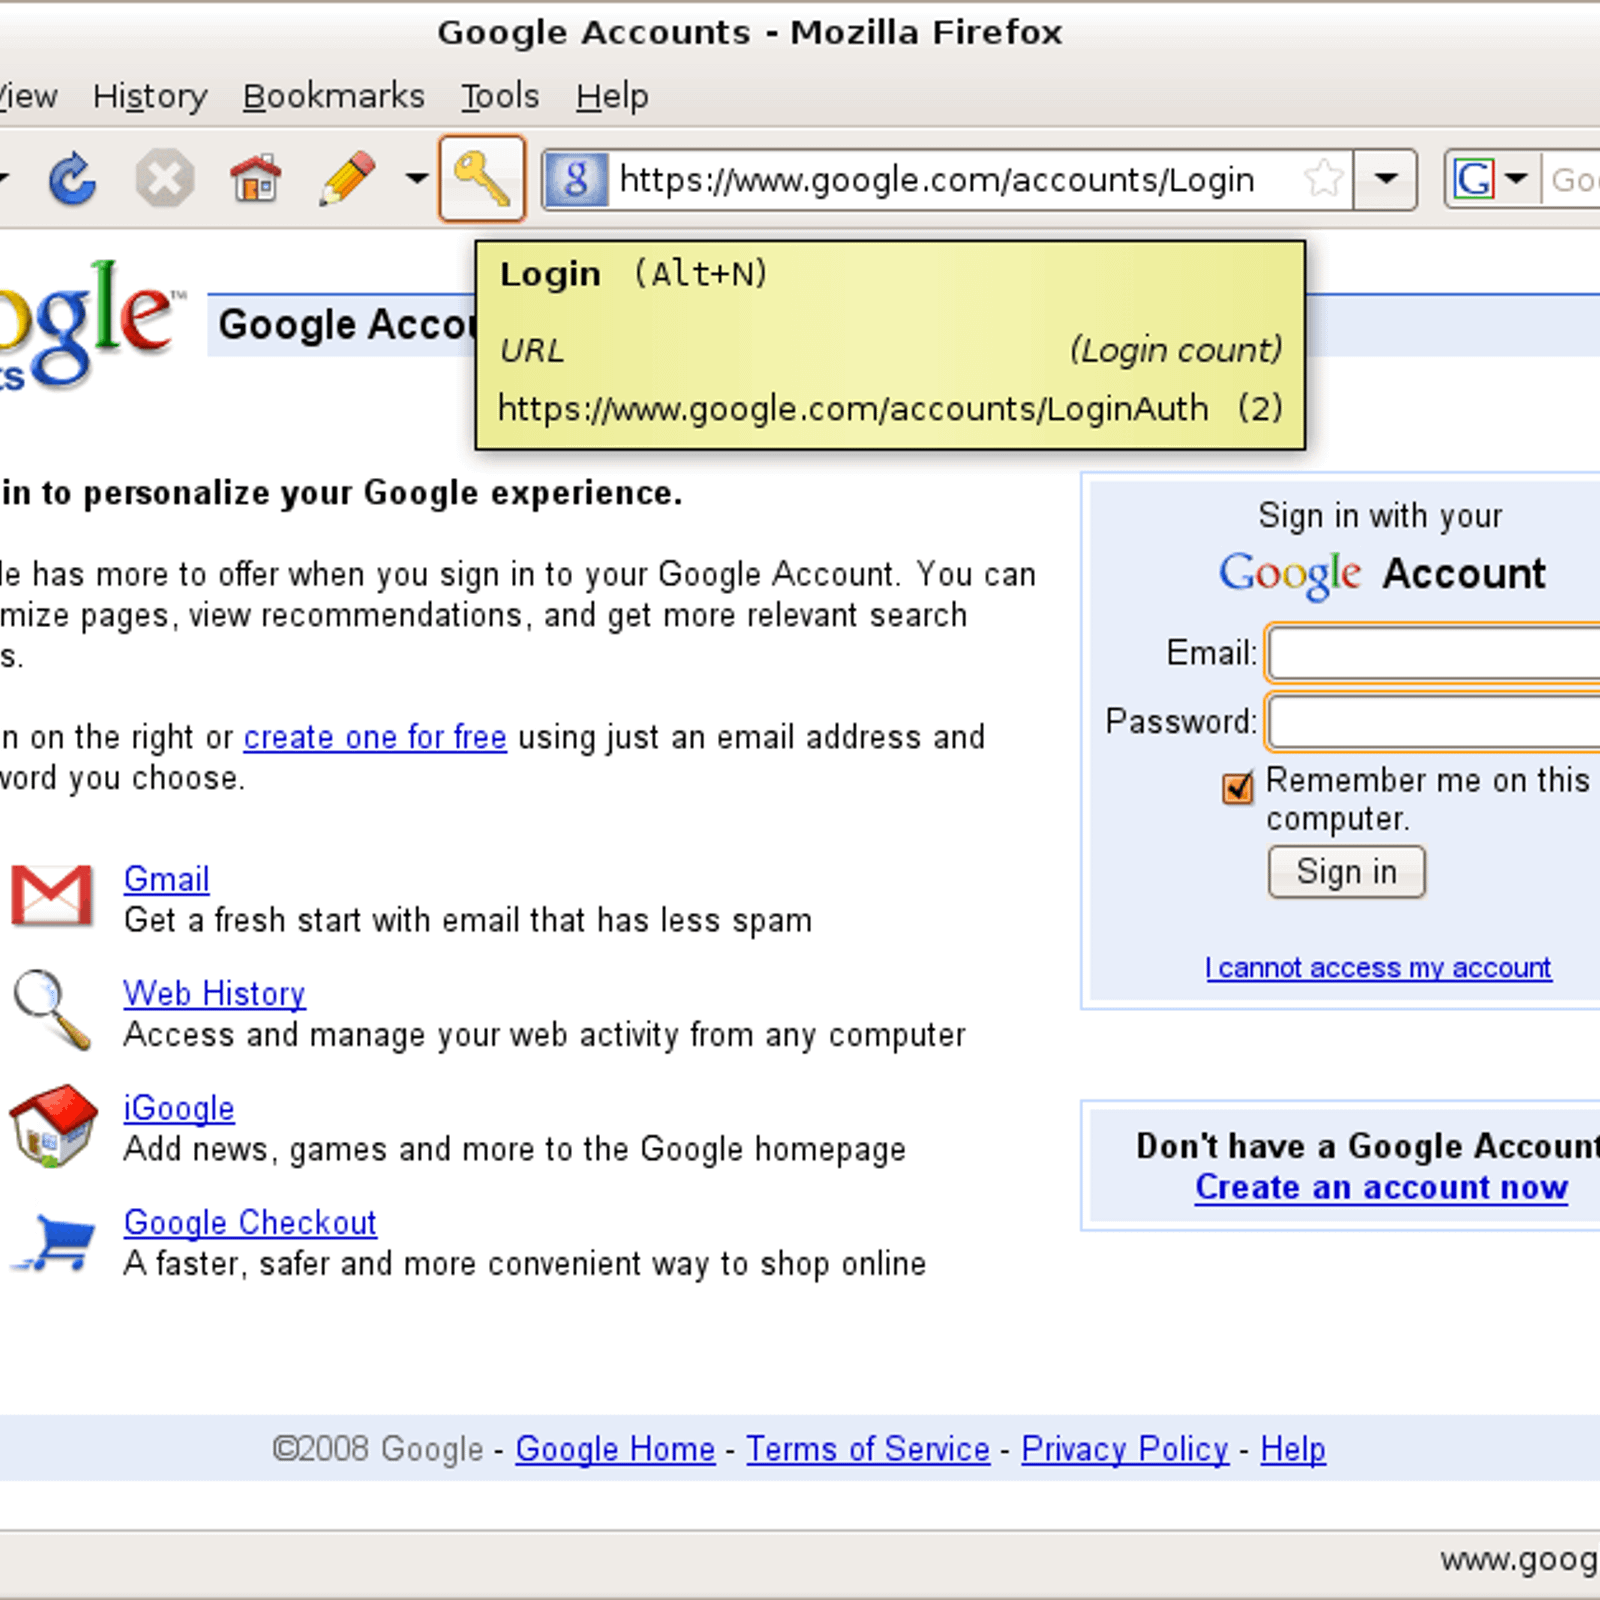Open 'I cannot access my account' link
1600x1600 pixels.
click(1378, 968)
